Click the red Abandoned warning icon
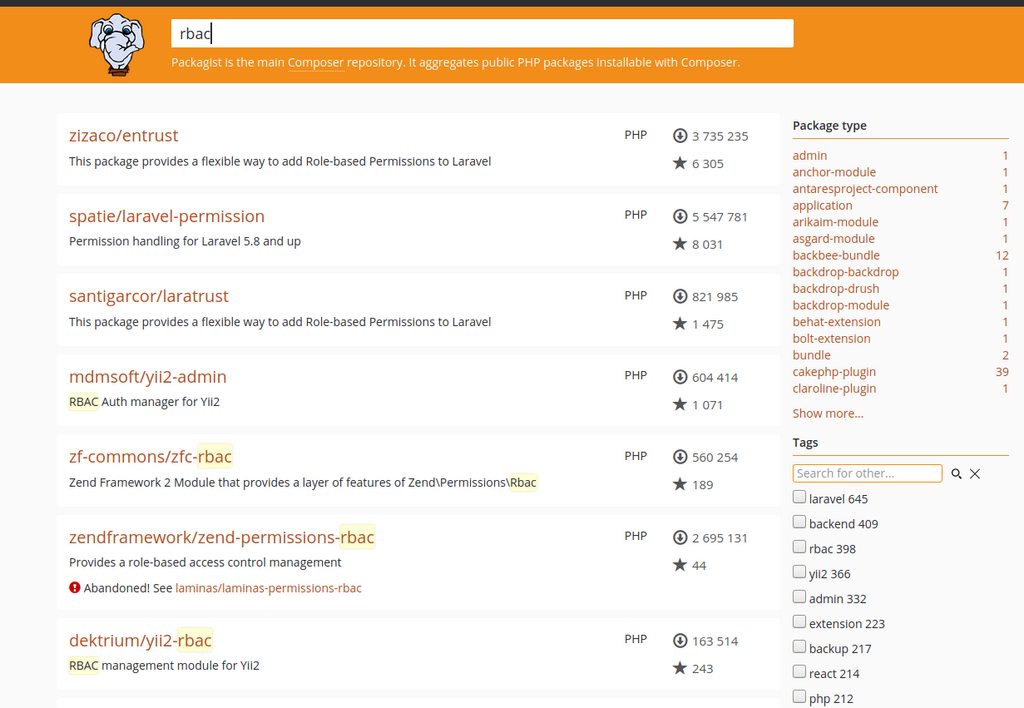1024x708 pixels. click(x=75, y=587)
